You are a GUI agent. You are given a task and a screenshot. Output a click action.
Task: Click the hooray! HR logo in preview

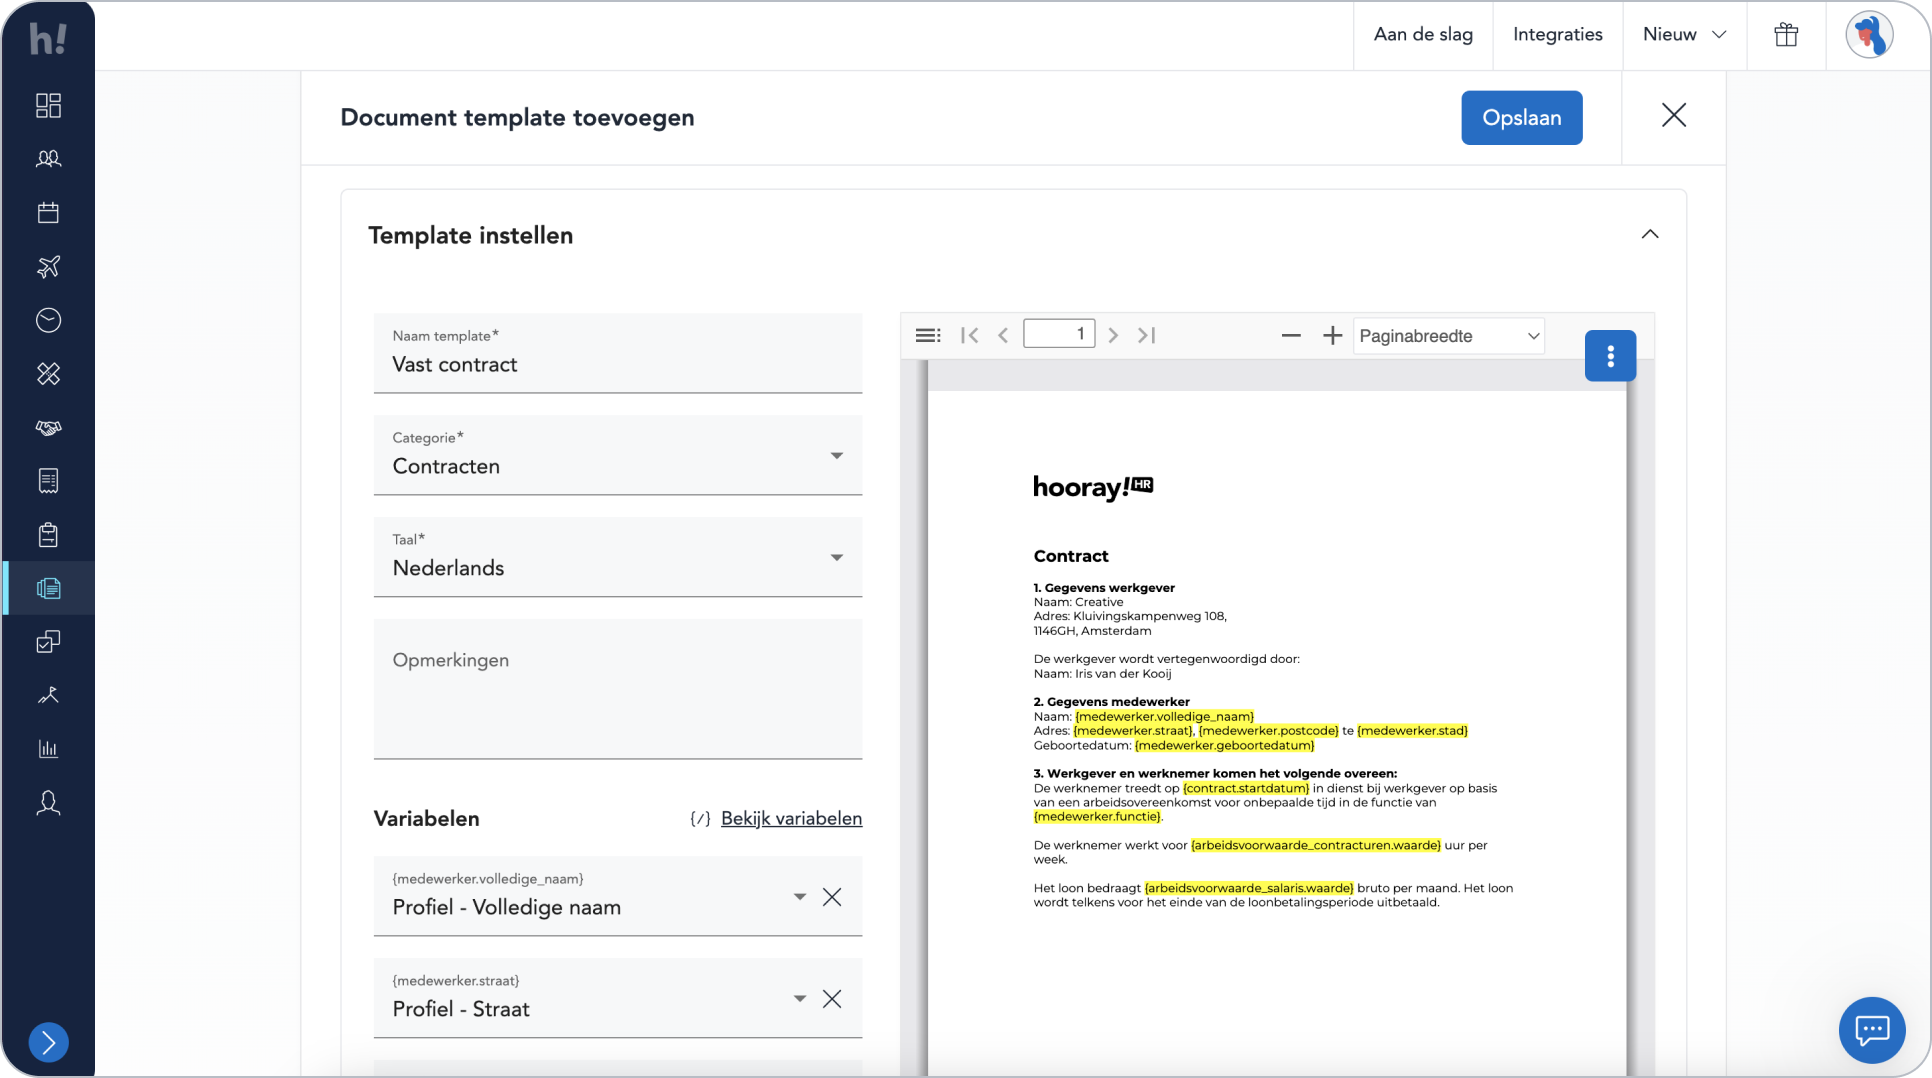point(1093,487)
